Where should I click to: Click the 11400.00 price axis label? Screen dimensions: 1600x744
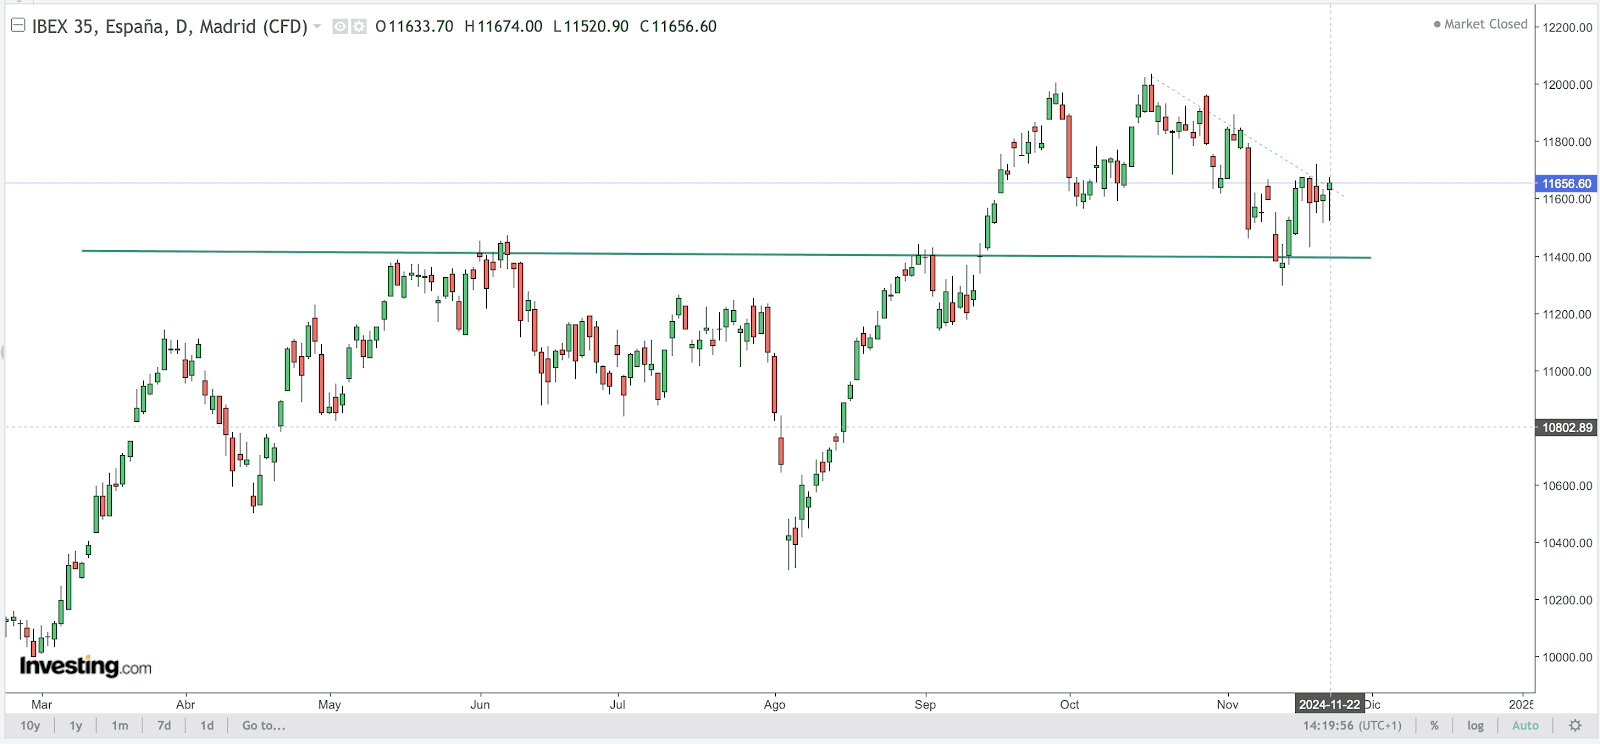(1567, 257)
